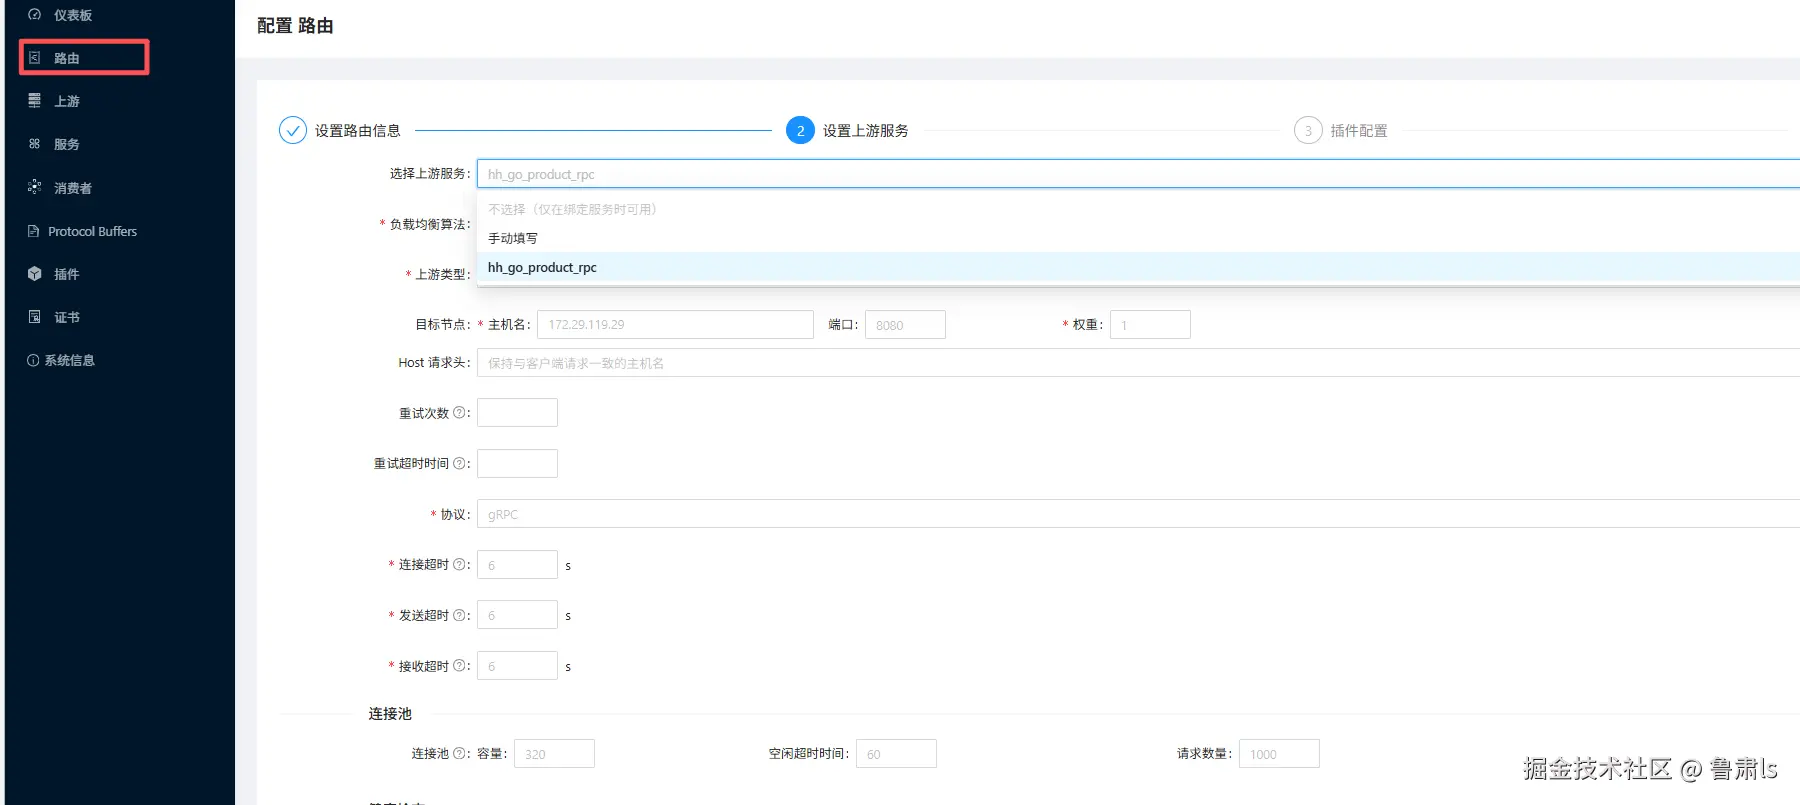Click the 权重 weight field
Screen dimensions: 1800x805
tap(1150, 325)
